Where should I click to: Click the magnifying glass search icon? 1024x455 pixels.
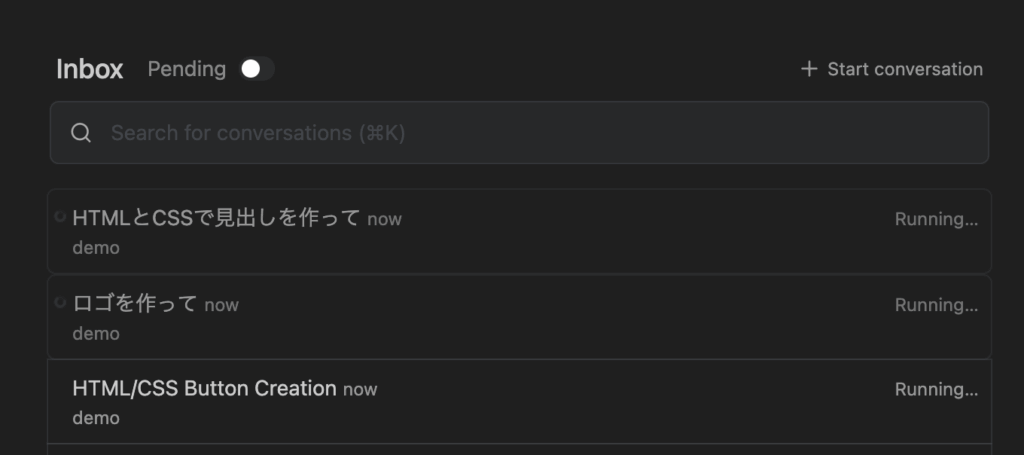[x=82, y=133]
